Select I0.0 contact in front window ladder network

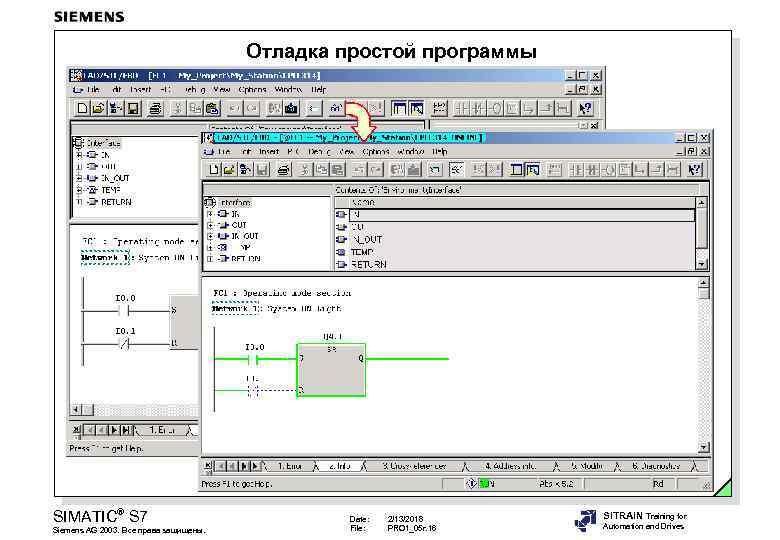point(255,359)
